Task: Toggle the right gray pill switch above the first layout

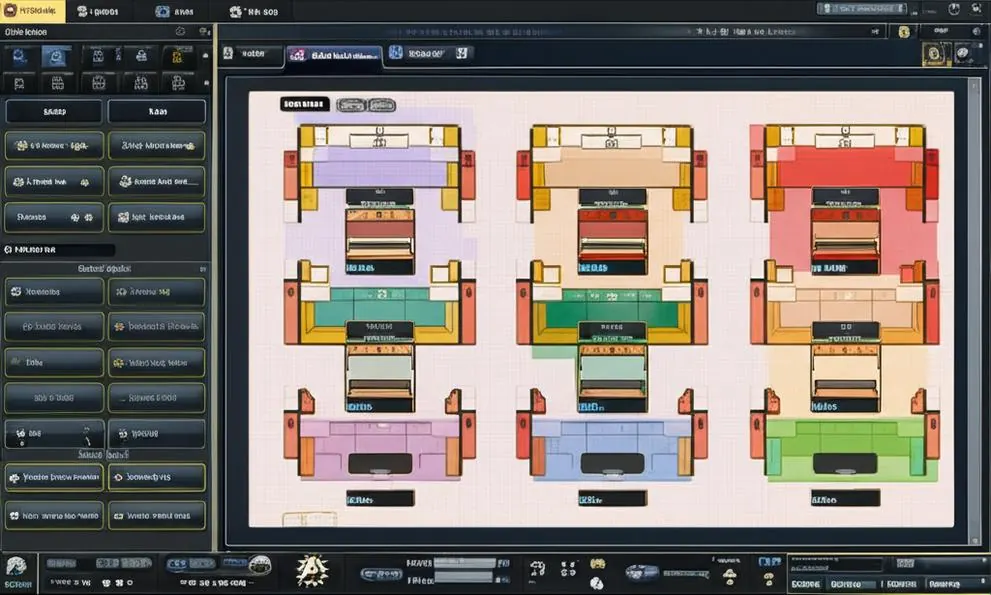Action: 382,105
